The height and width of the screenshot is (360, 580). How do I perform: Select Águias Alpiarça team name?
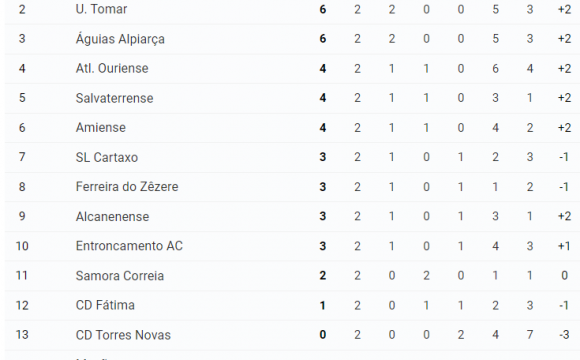(120, 39)
